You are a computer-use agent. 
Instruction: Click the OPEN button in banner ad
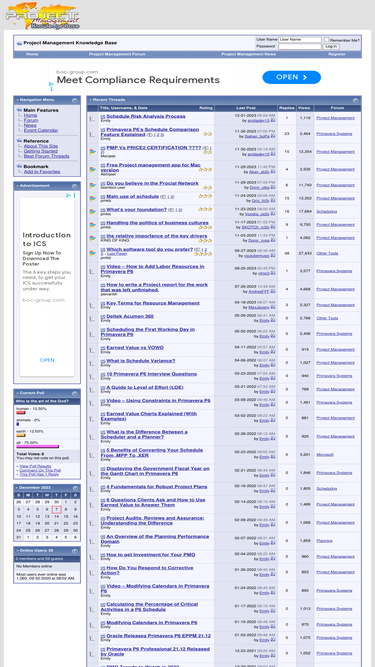[292, 77]
